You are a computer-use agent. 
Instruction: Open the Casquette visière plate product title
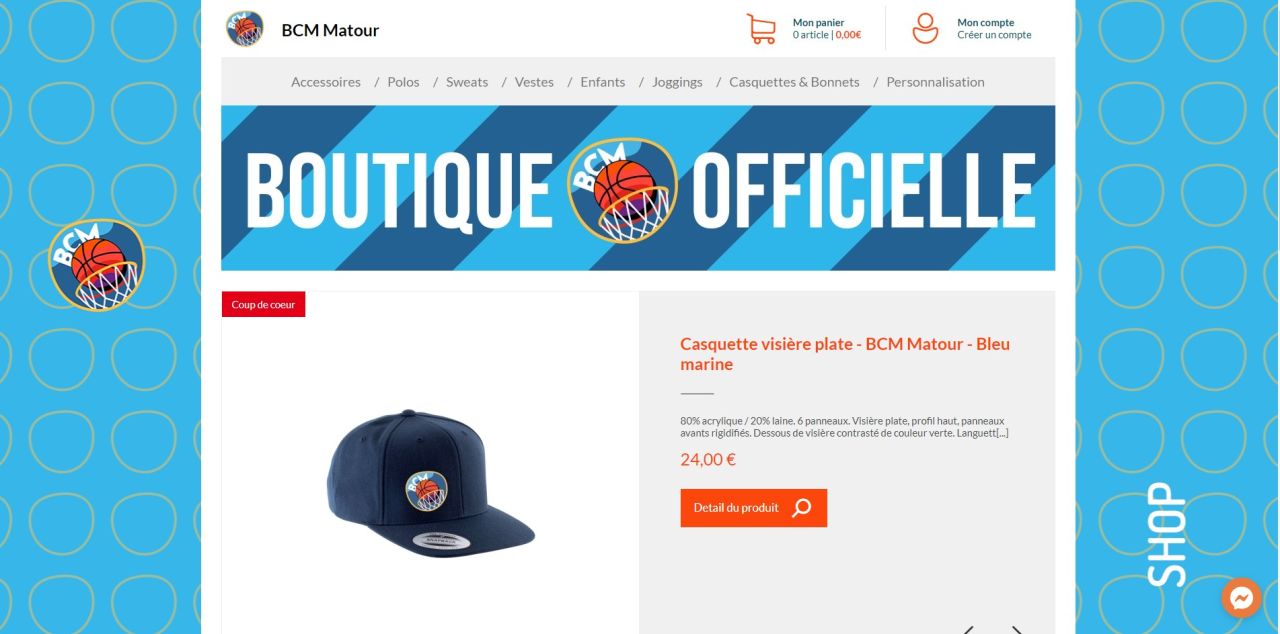(845, 354)
